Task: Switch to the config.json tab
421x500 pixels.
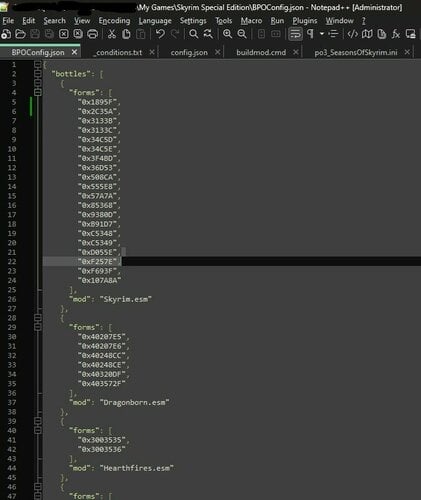Action: click(189, 52)
